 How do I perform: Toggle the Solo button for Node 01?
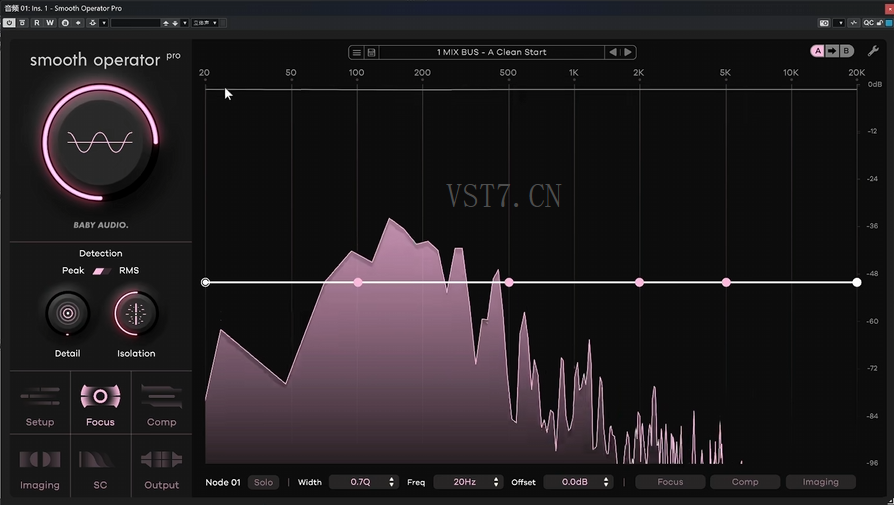263,482
